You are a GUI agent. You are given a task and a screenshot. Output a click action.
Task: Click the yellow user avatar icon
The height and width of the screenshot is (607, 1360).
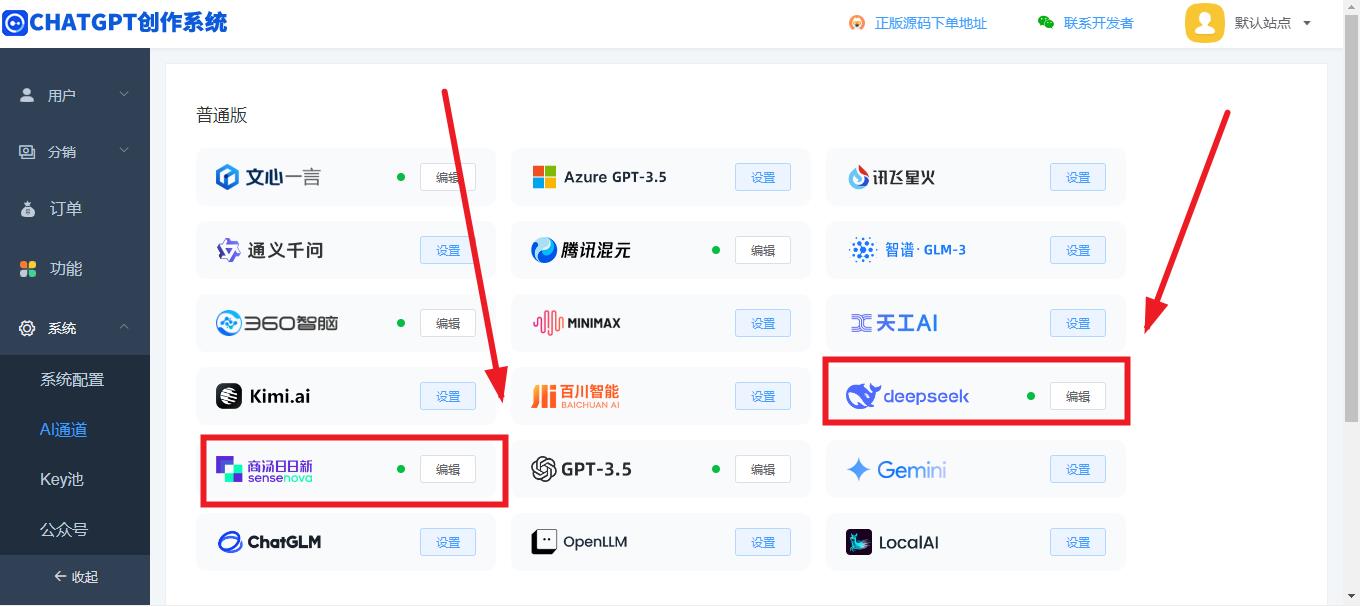coord(1204,23)
